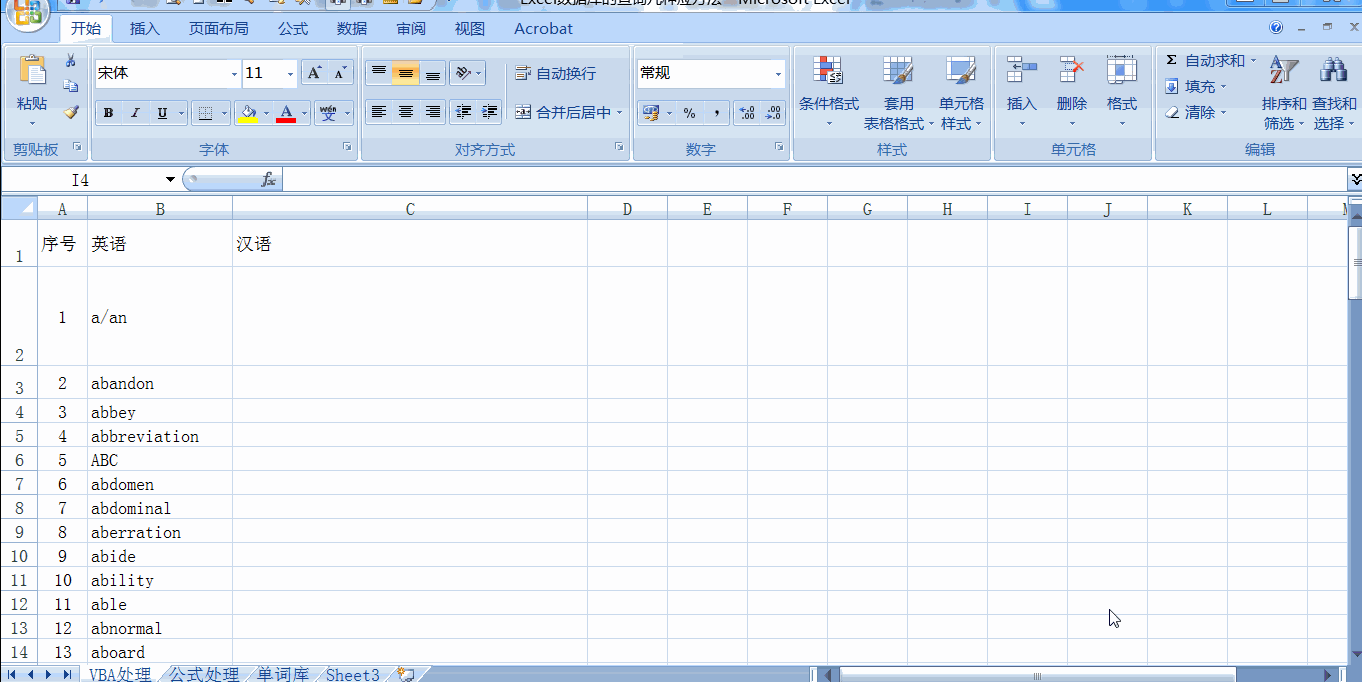Switch to the Insert (插入) ribbon tab
This screenshot has height=682, width=1362.
(x=145, y=29)
